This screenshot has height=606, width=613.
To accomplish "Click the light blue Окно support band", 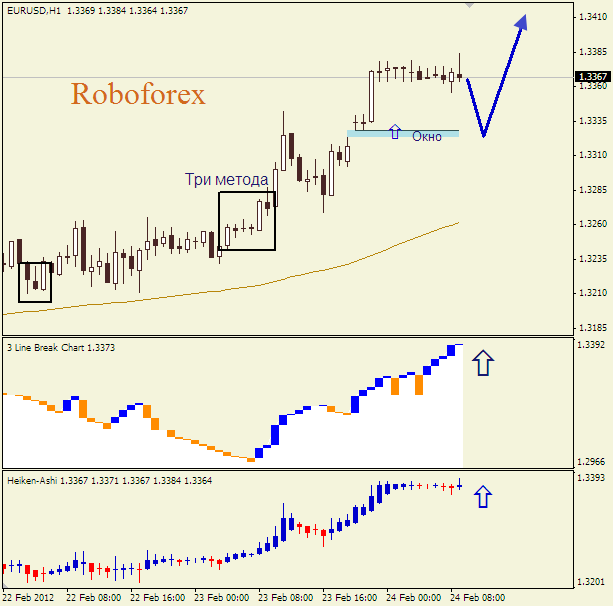I will click(x=370, y=133).
